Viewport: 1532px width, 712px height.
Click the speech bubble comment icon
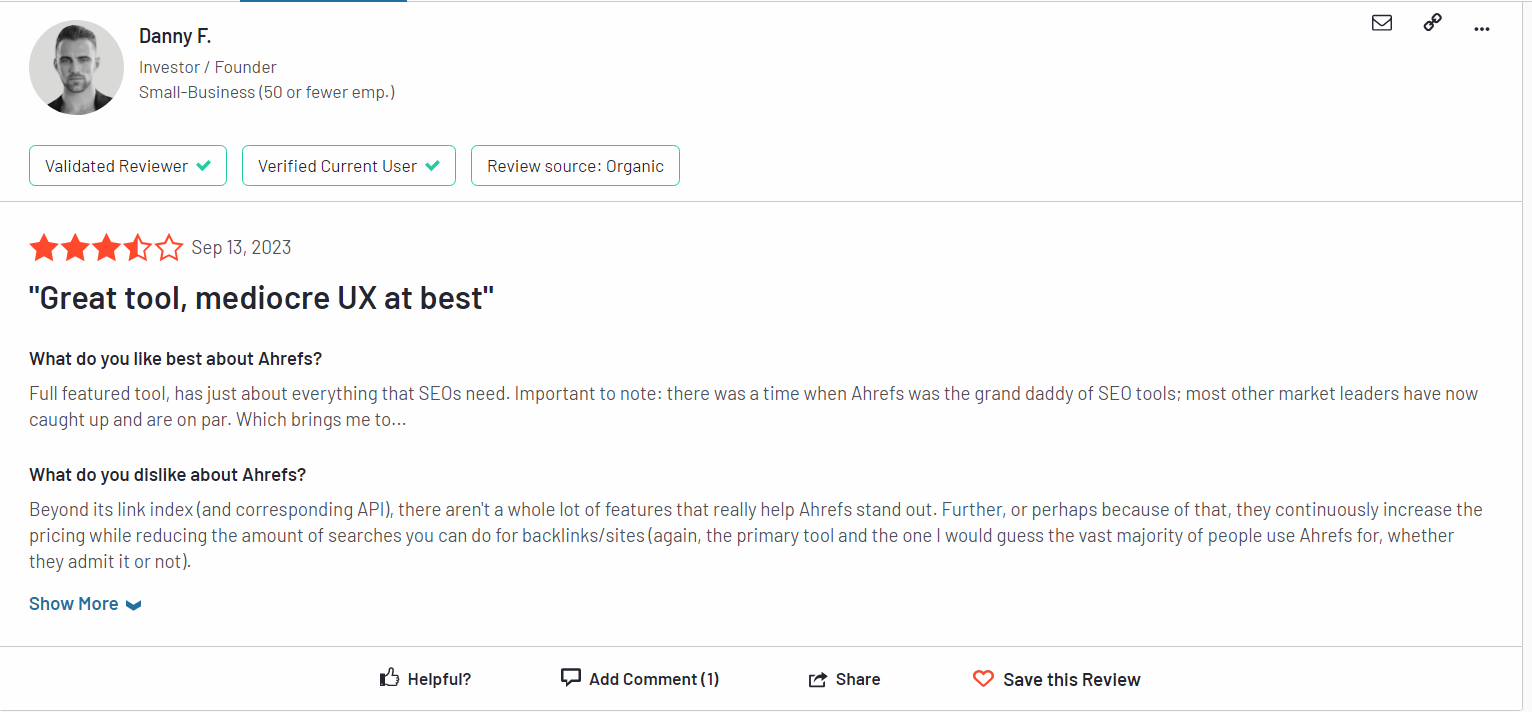click(571, 677)
